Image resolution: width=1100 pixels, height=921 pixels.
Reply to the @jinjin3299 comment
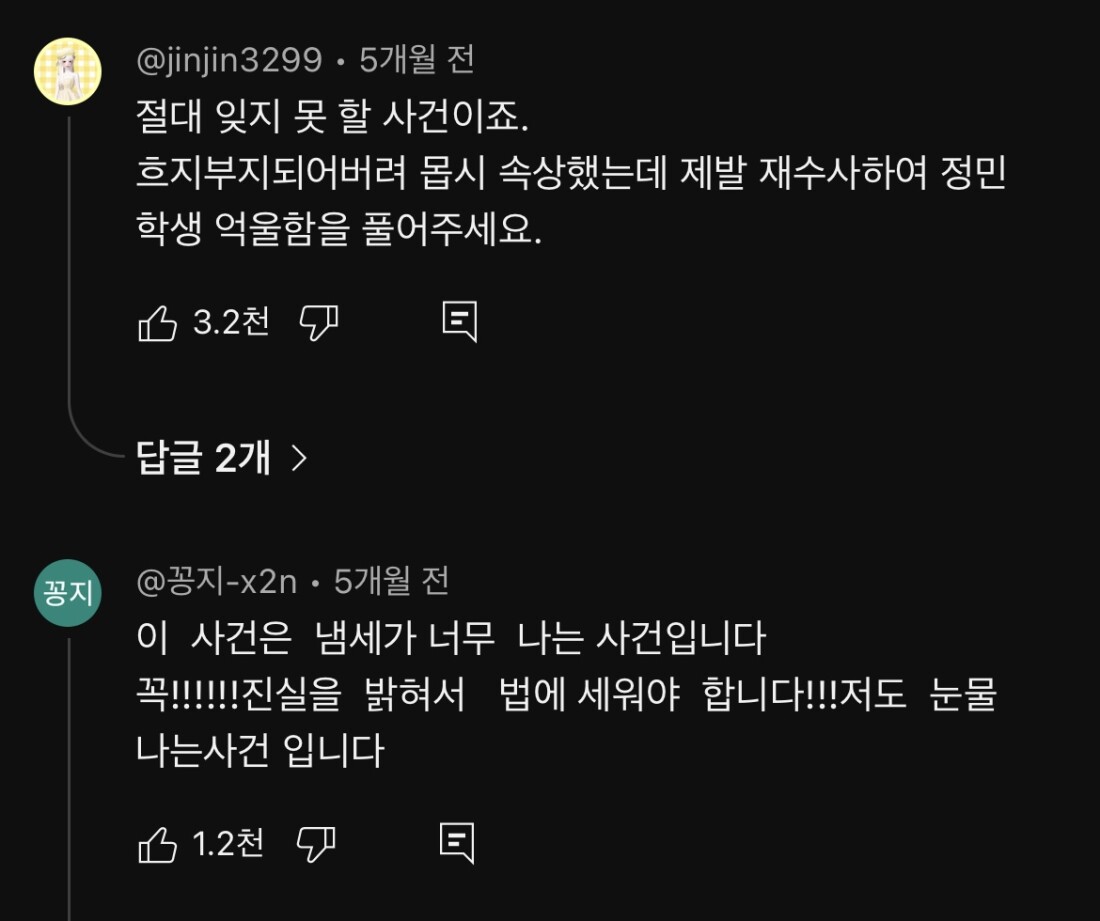click(x=459, y=322)
